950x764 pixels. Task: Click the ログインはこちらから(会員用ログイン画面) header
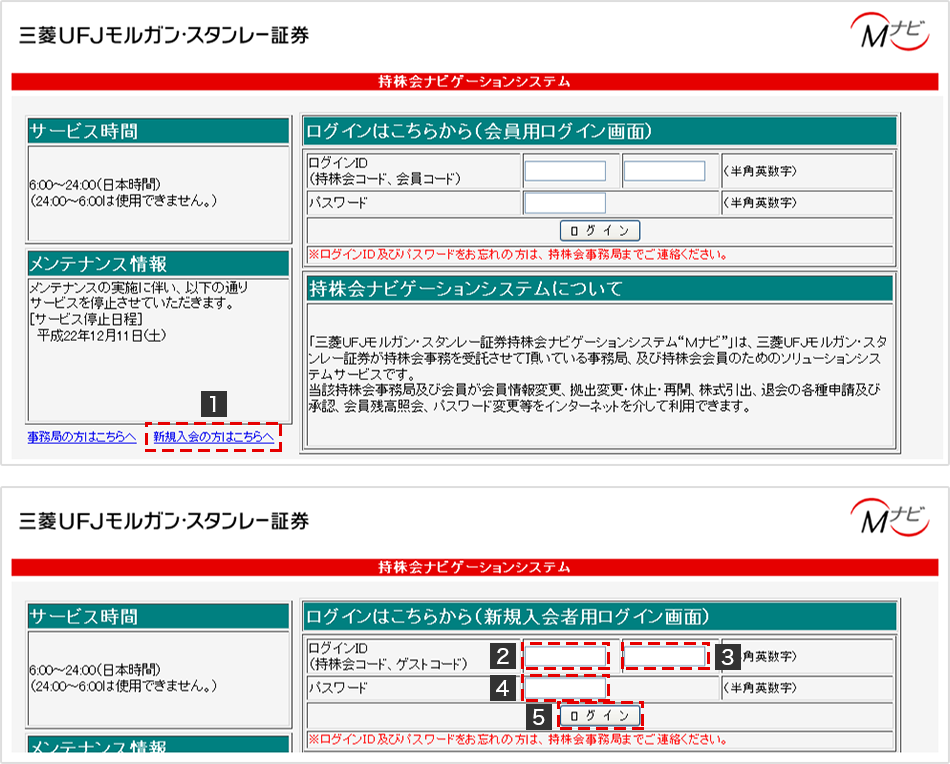point(599,131)
